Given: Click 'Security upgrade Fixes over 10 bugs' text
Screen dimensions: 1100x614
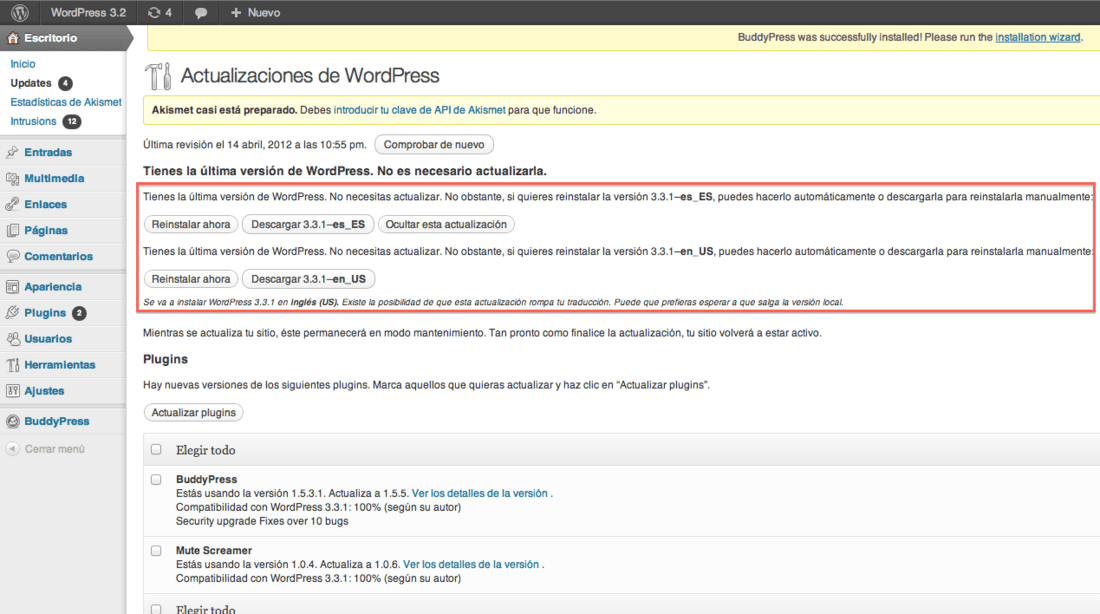Looking at the screenshot, I should click(262, 521).
